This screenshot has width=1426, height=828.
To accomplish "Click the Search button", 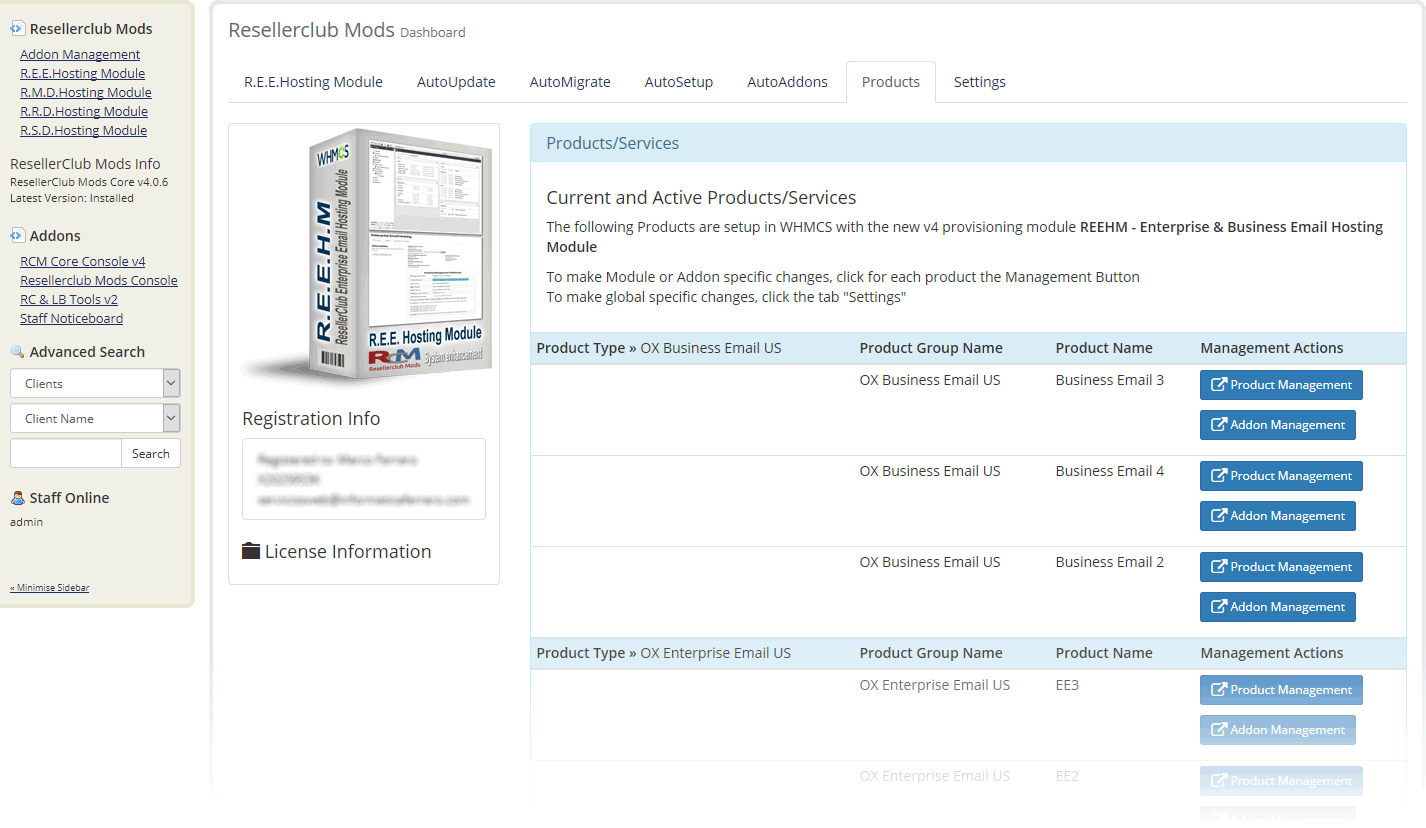I will point(151,453).
